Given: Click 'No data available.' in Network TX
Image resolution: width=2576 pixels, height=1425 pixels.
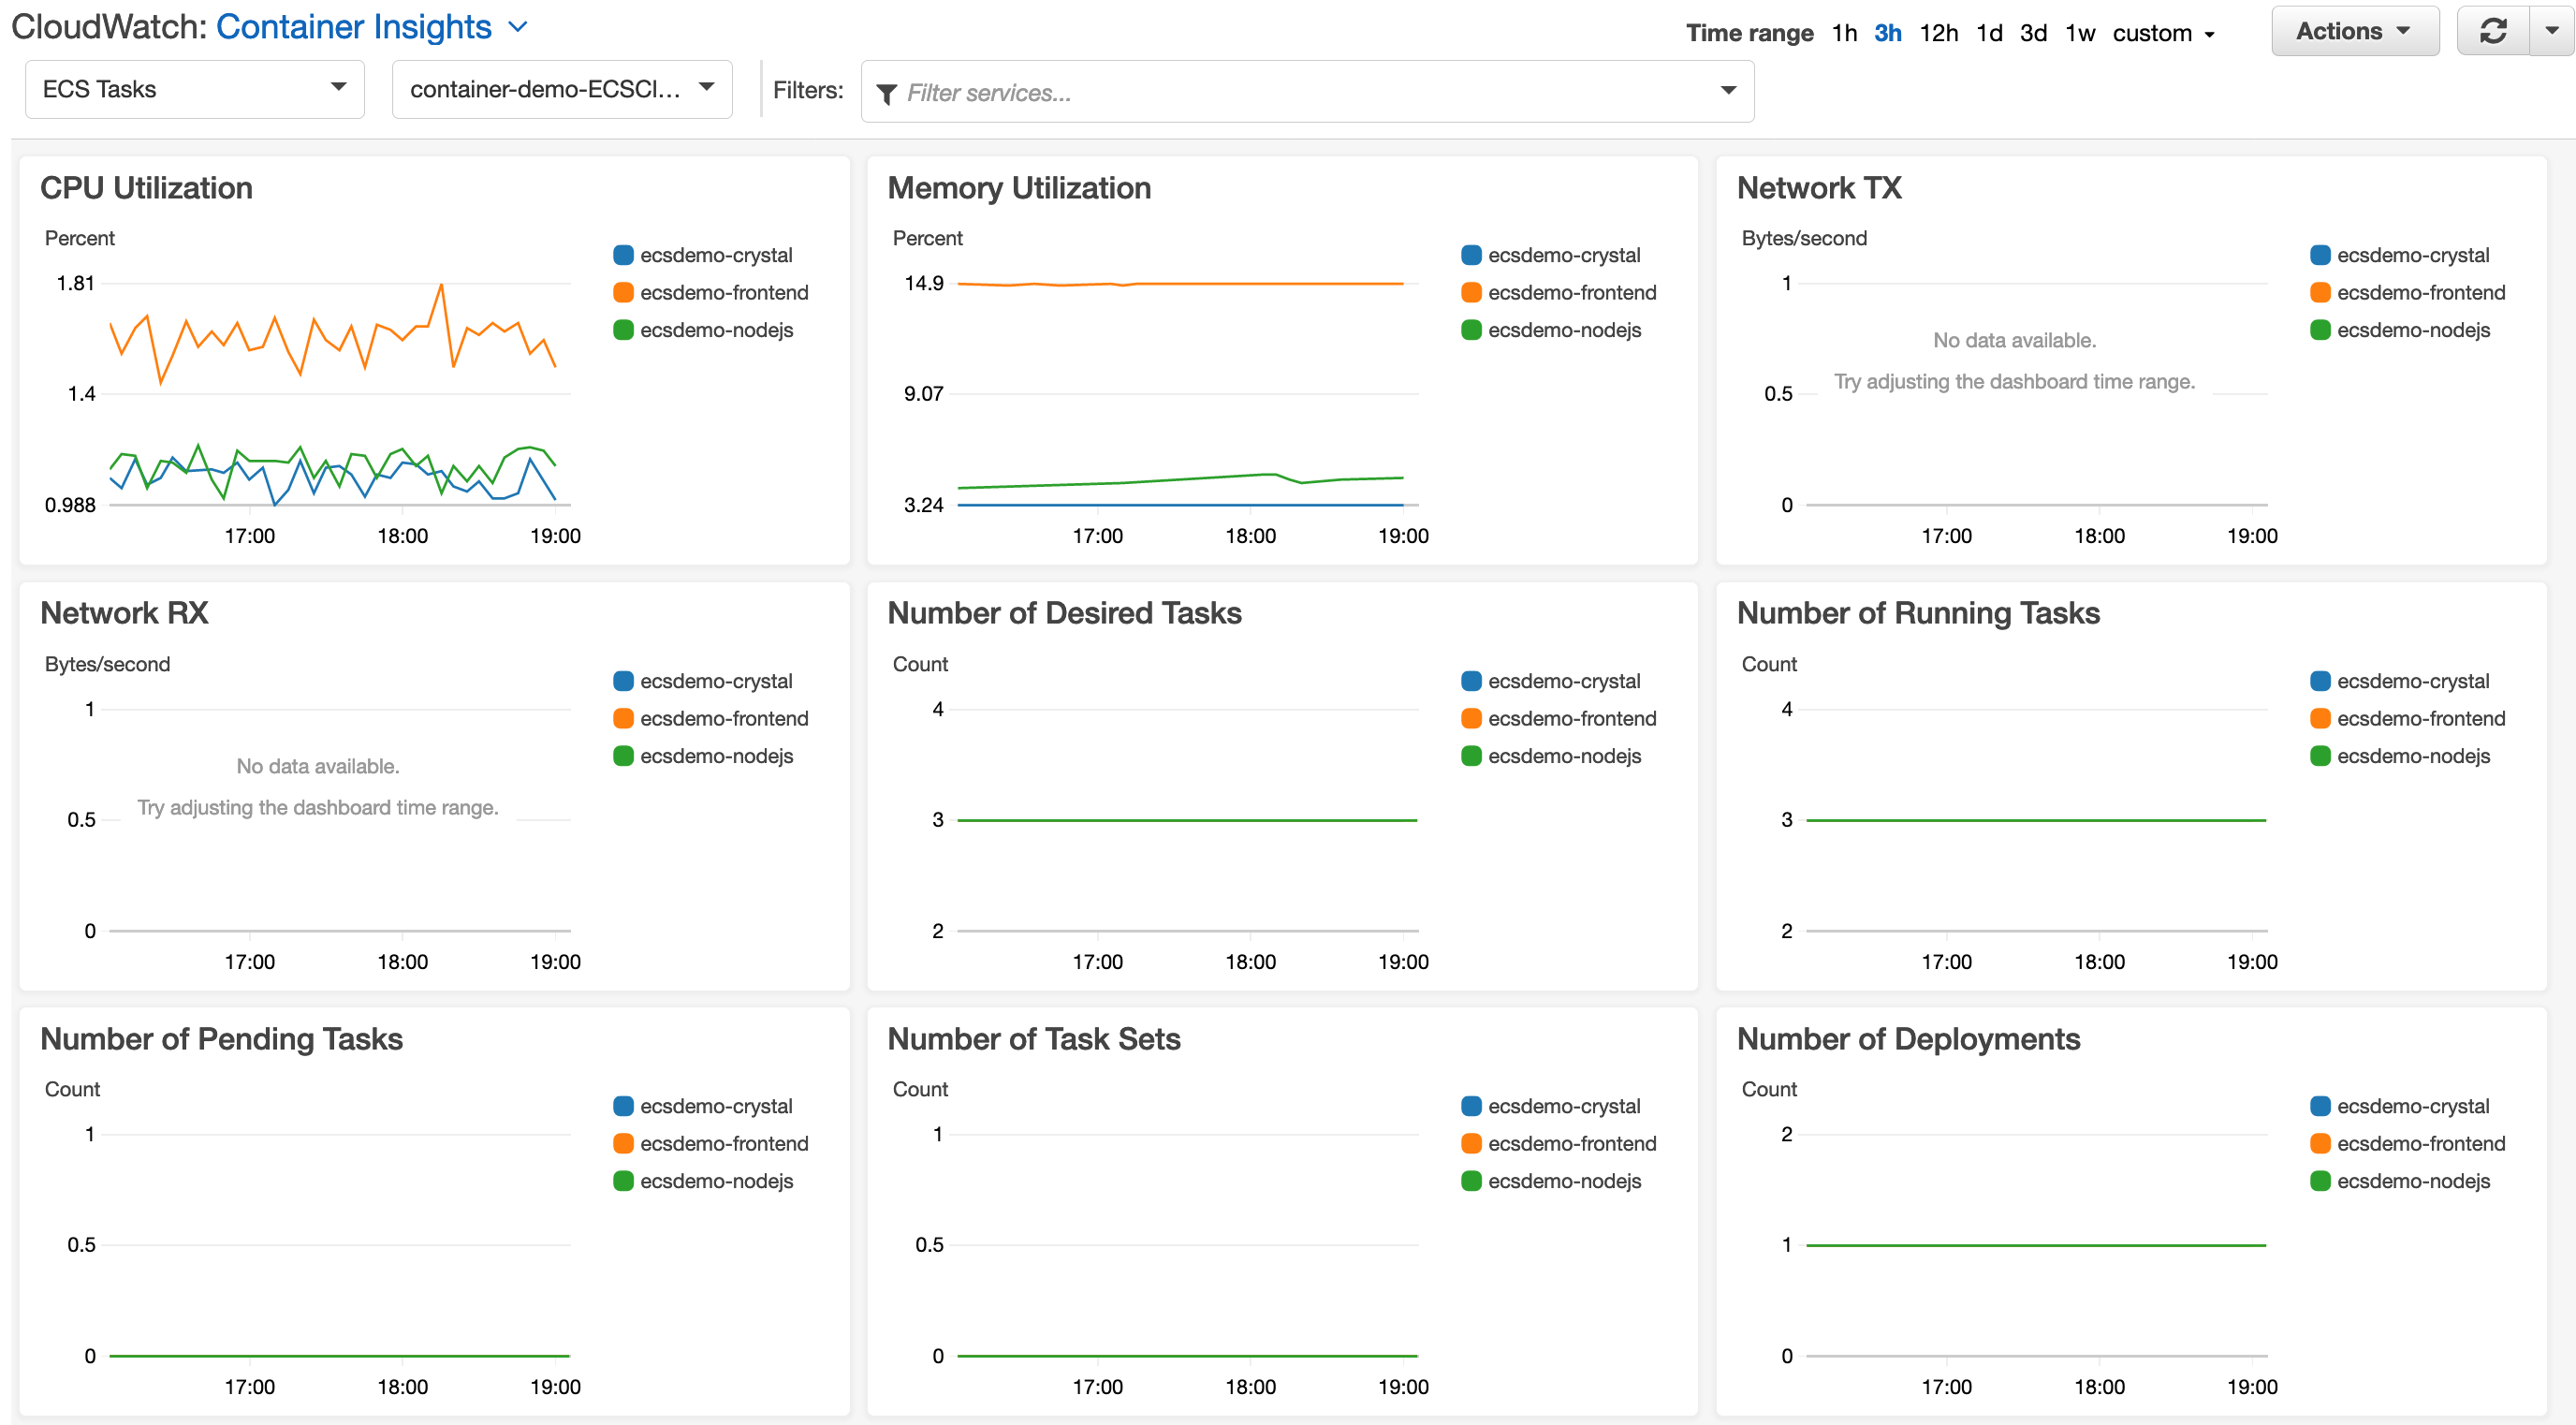Looking at the screenshot, I should [x=2014, y=340].
